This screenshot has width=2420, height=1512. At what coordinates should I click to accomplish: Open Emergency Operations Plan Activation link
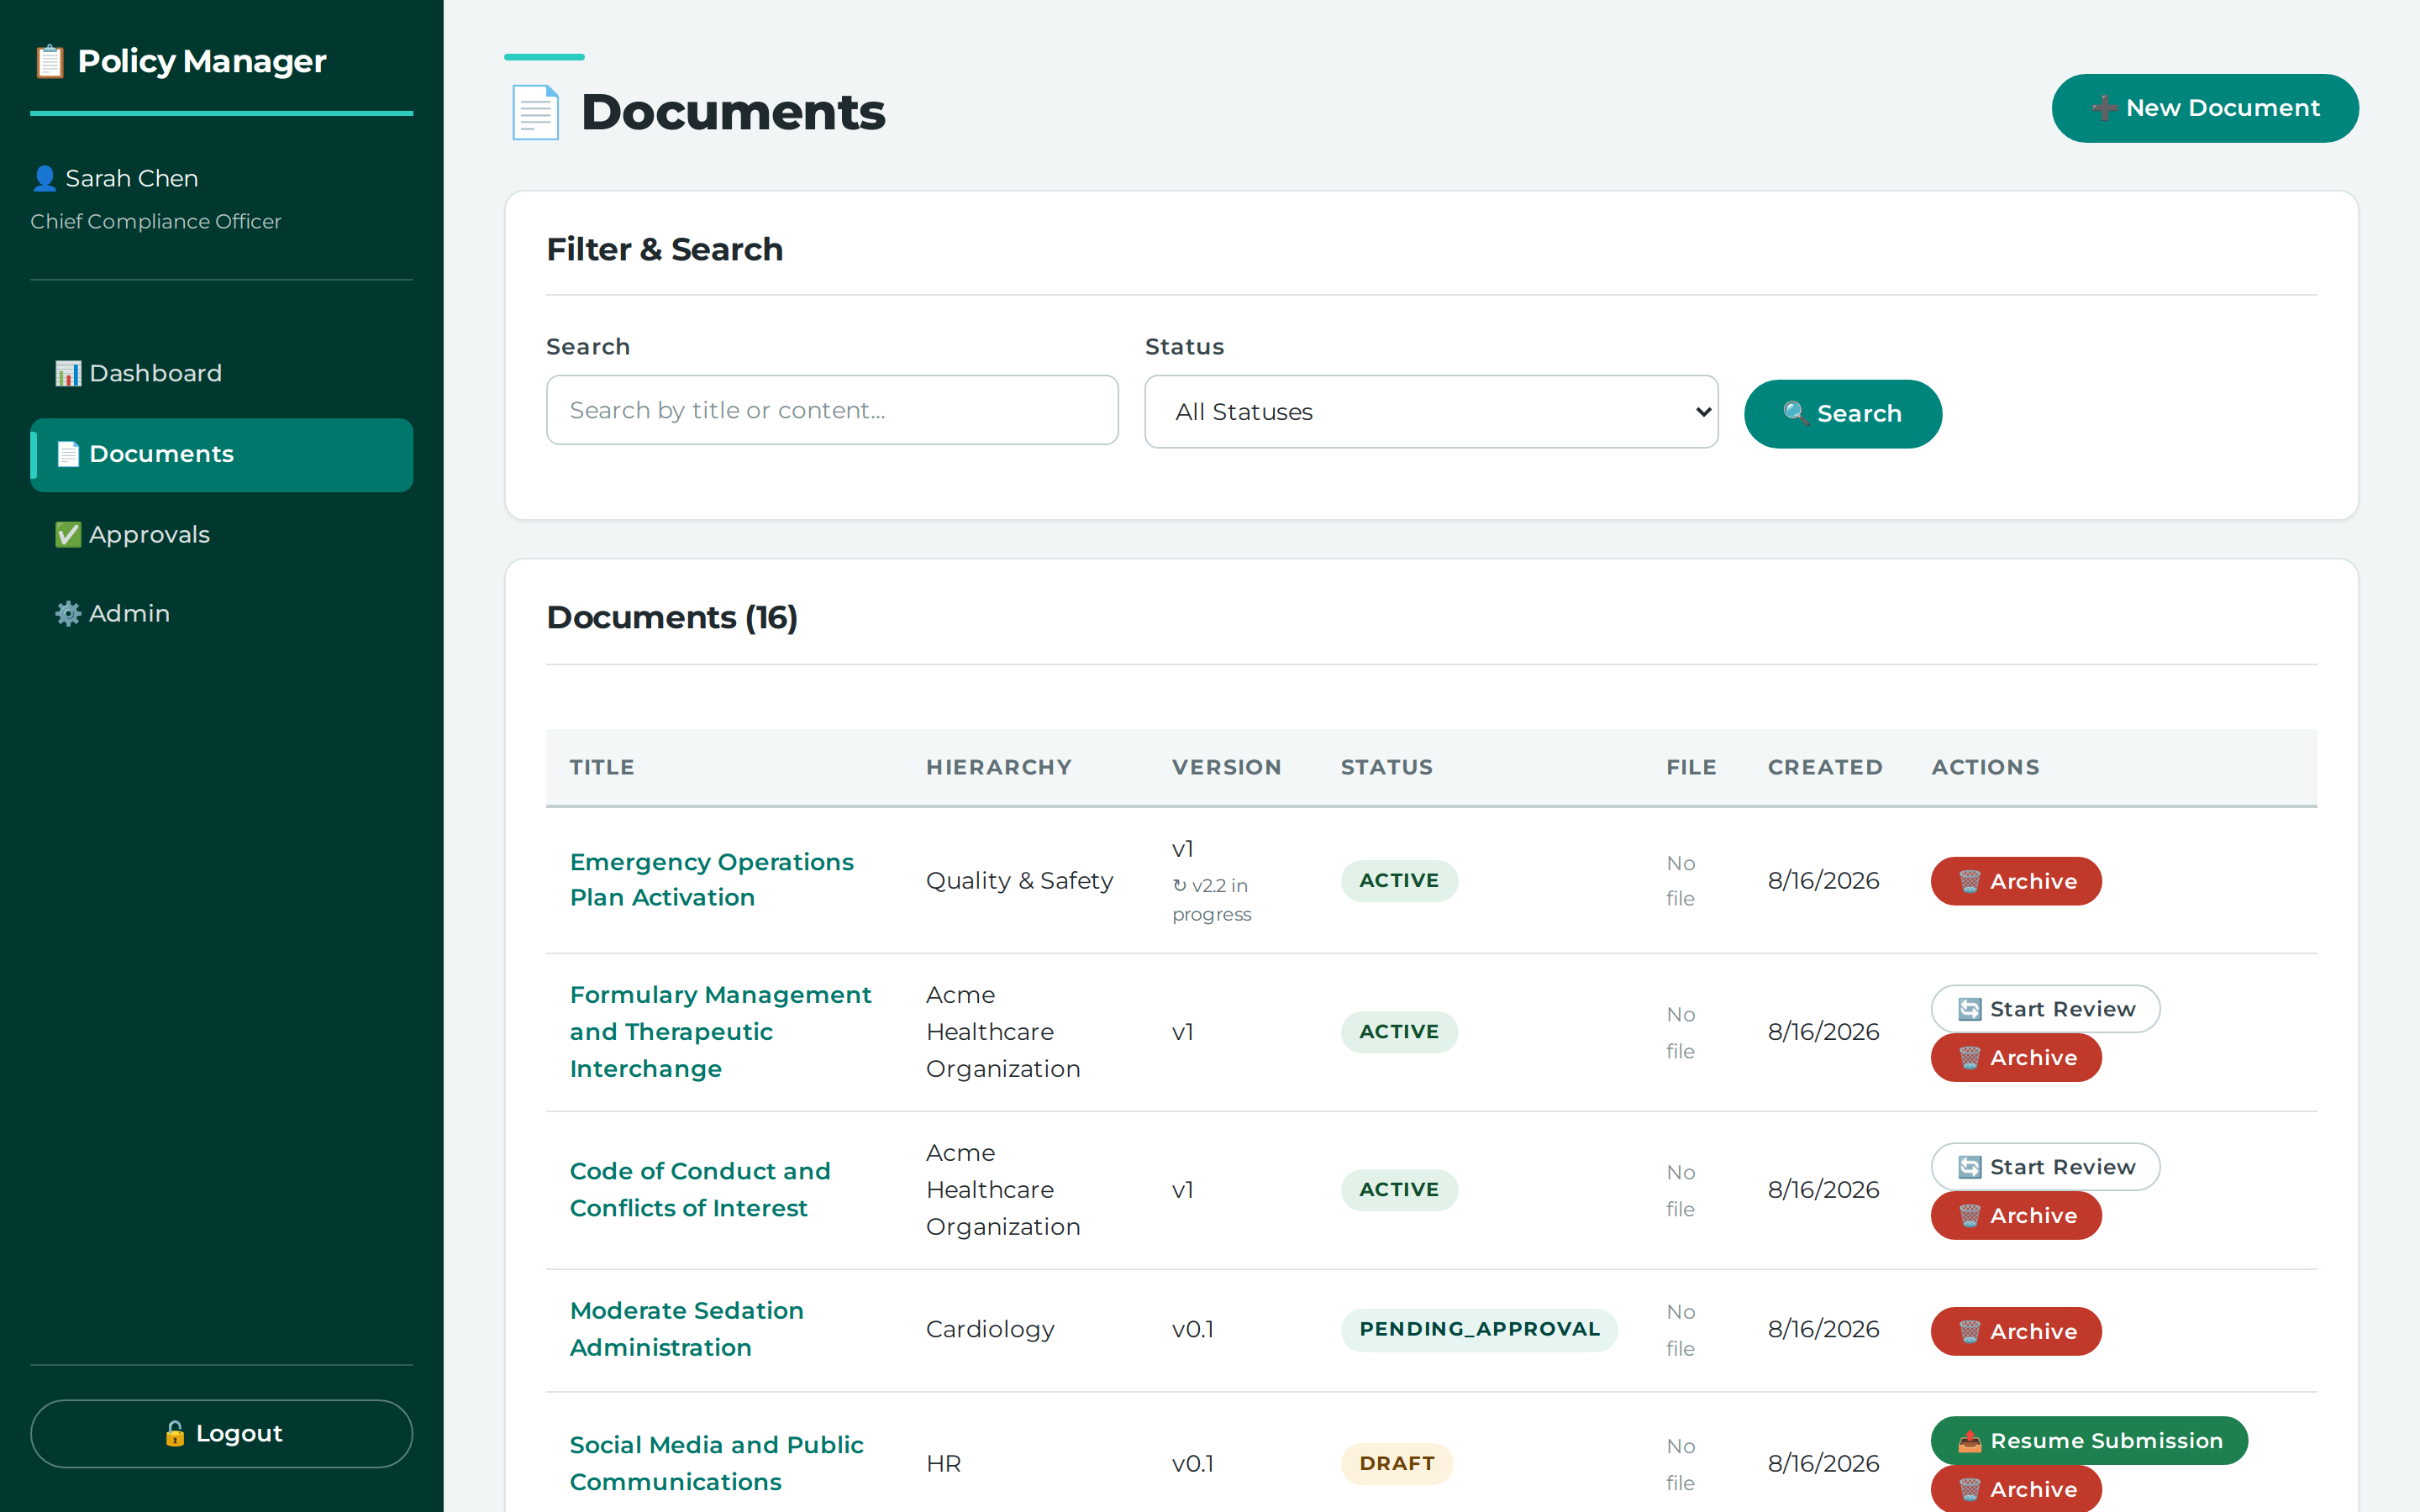tap(711, 880)
